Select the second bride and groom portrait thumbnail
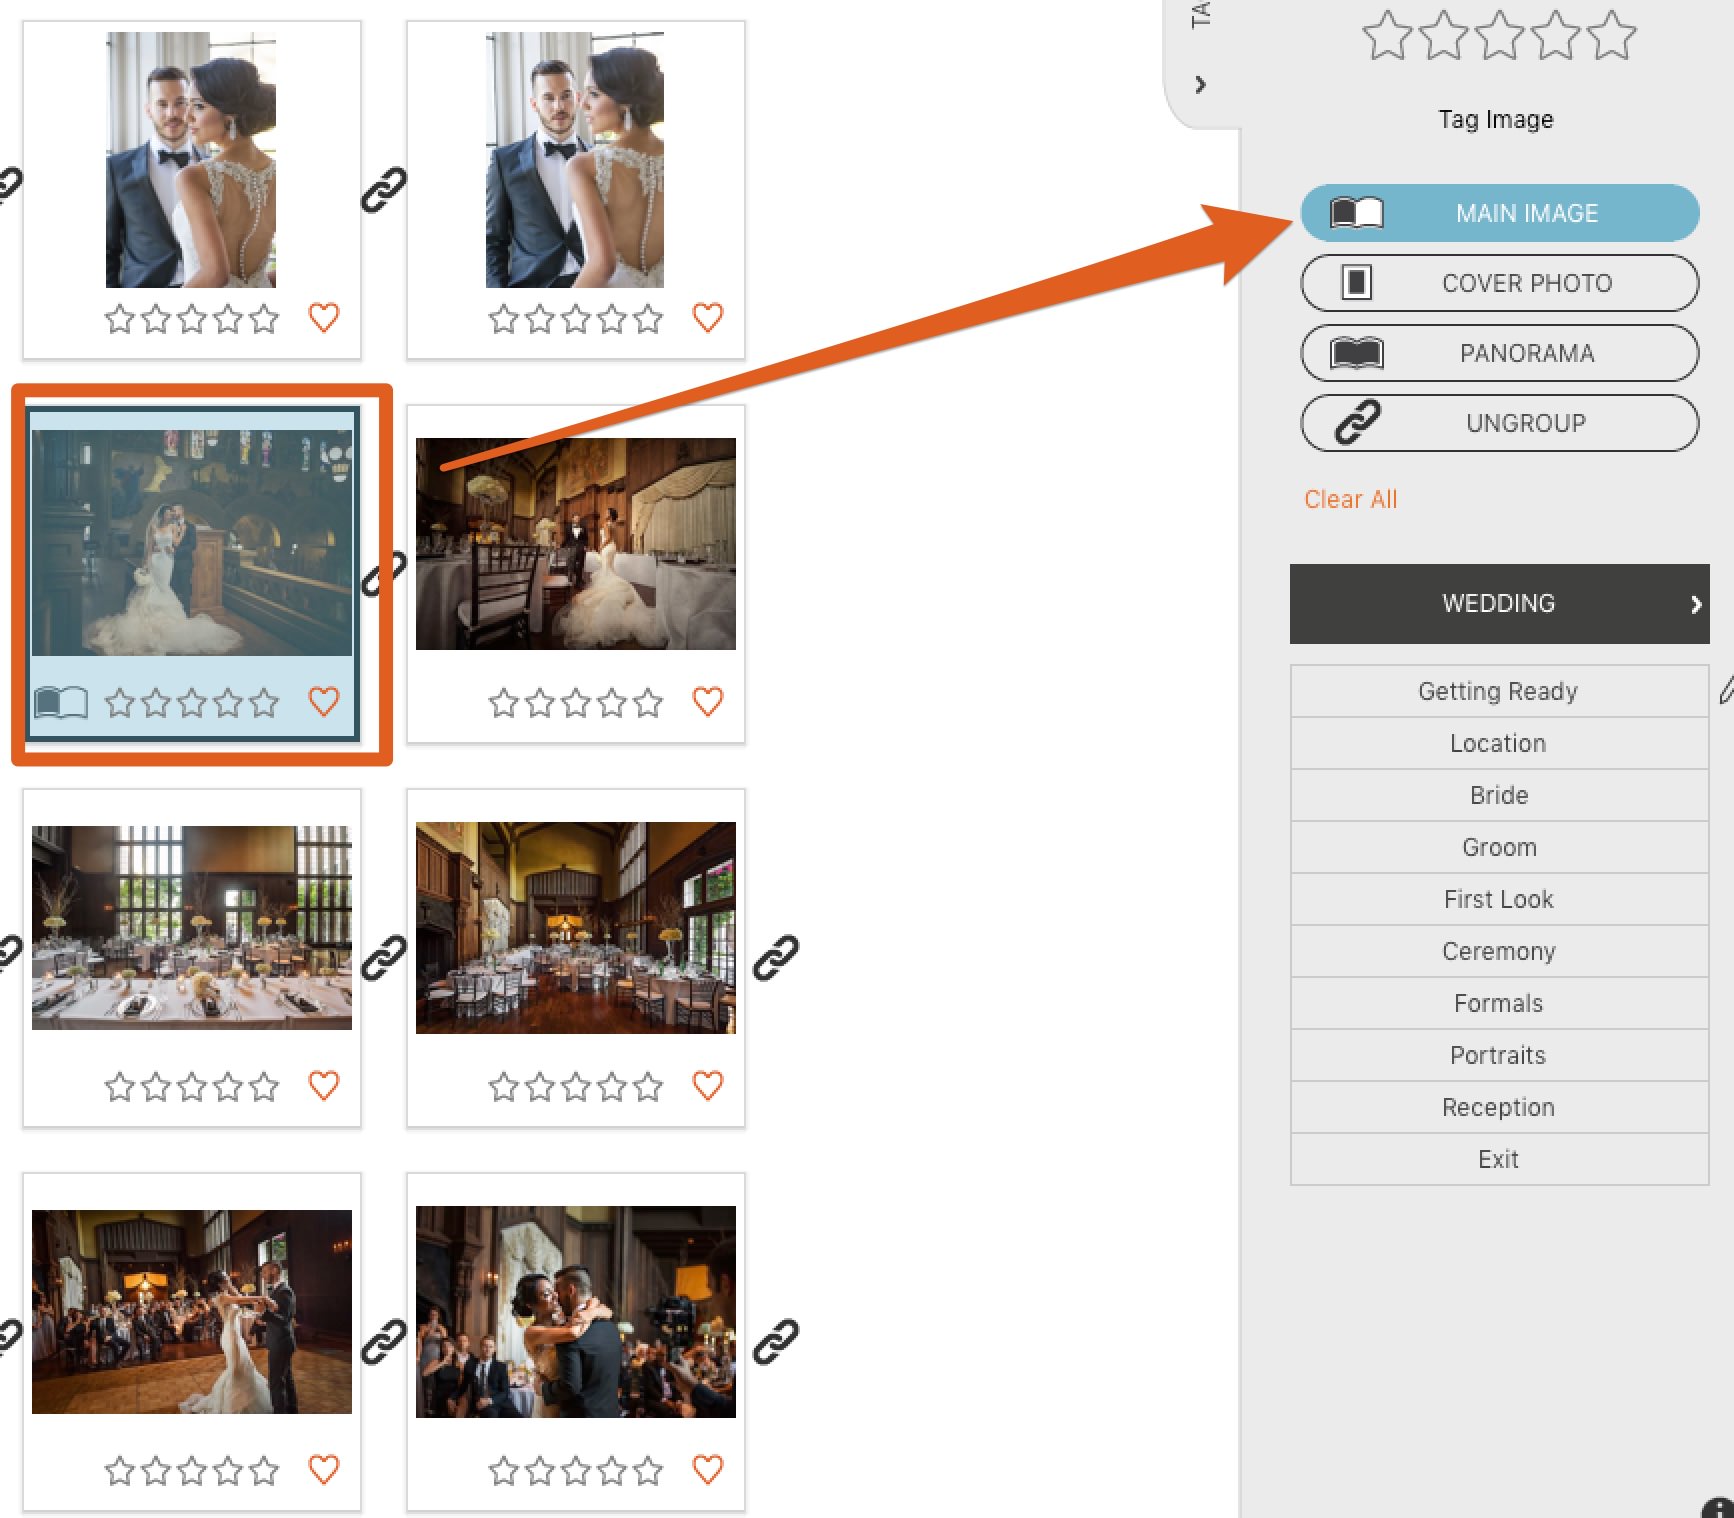The width and height of the screenshot is (1734, 1518). point(575,160)
